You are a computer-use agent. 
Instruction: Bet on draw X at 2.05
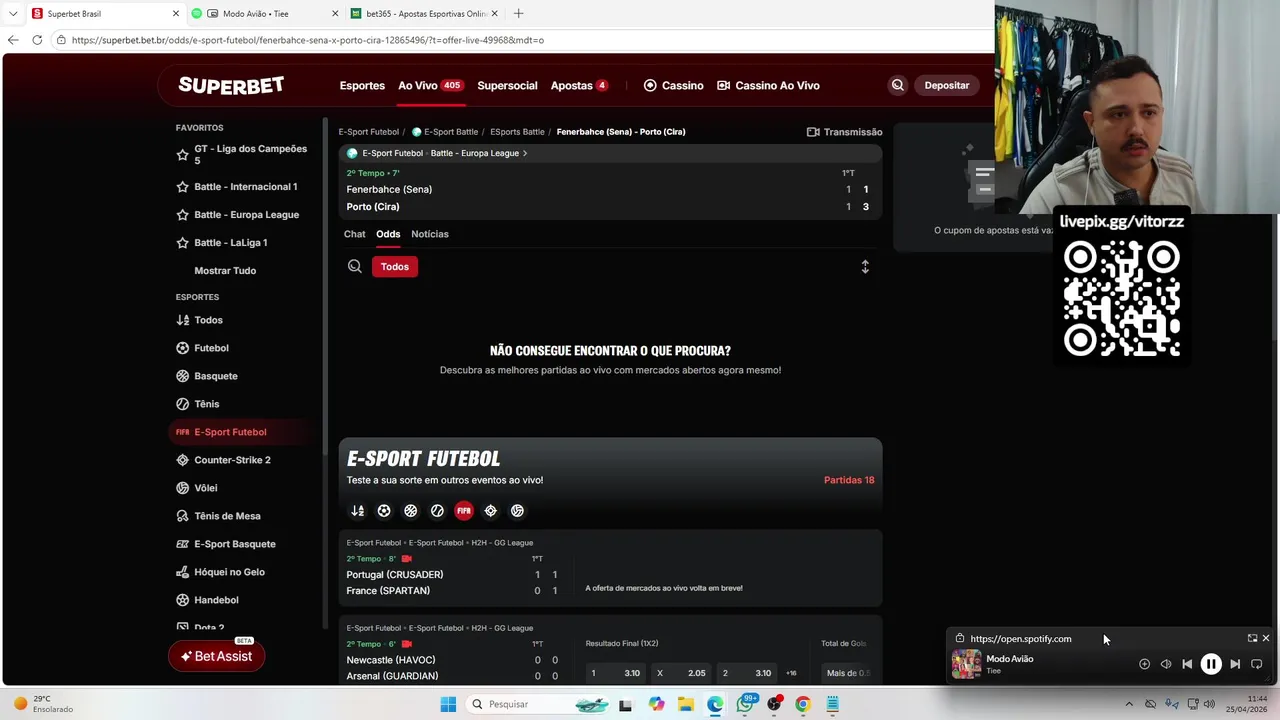coord(681,673)
